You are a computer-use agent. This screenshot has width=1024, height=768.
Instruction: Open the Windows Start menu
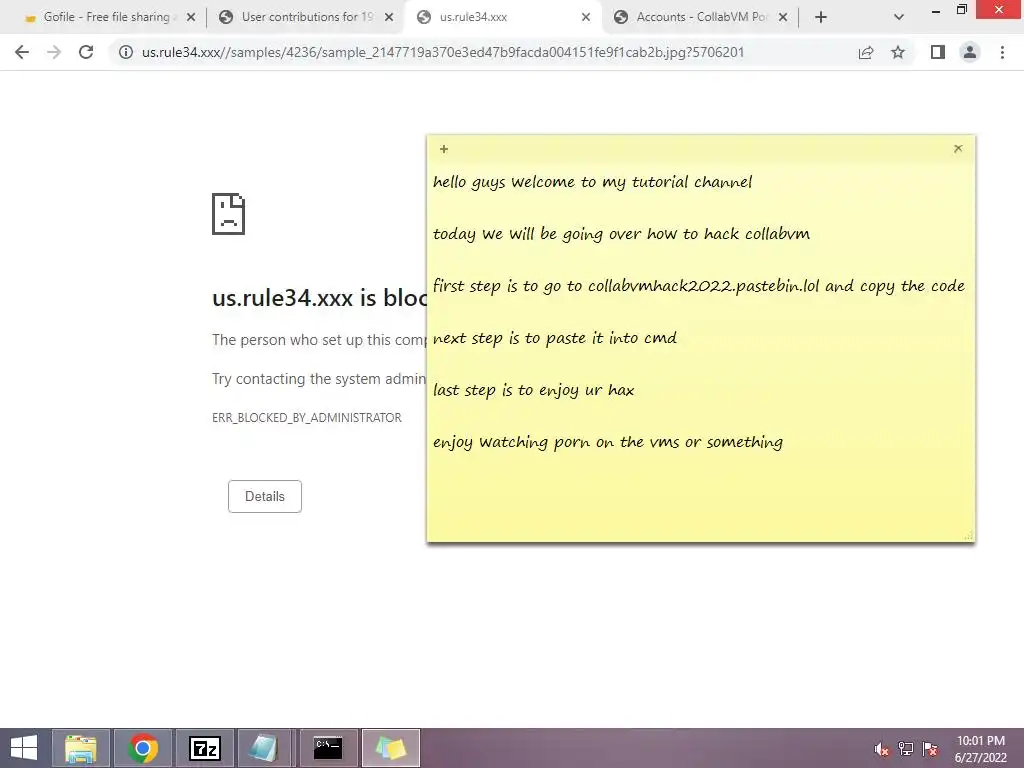tap(24, 748)
